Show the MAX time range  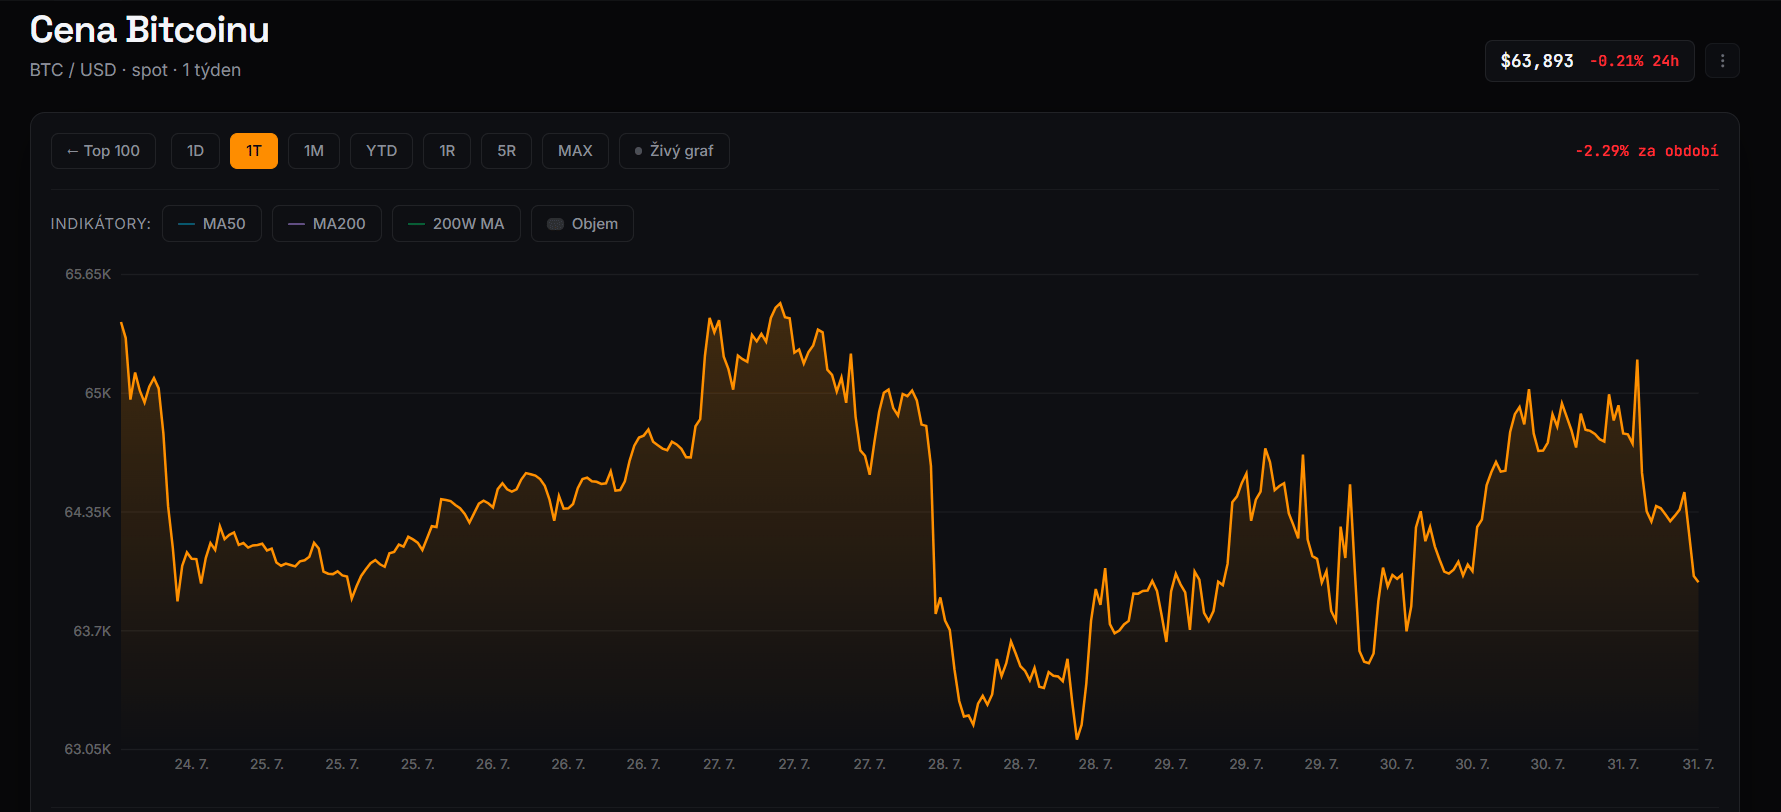(x=575, y=151)
